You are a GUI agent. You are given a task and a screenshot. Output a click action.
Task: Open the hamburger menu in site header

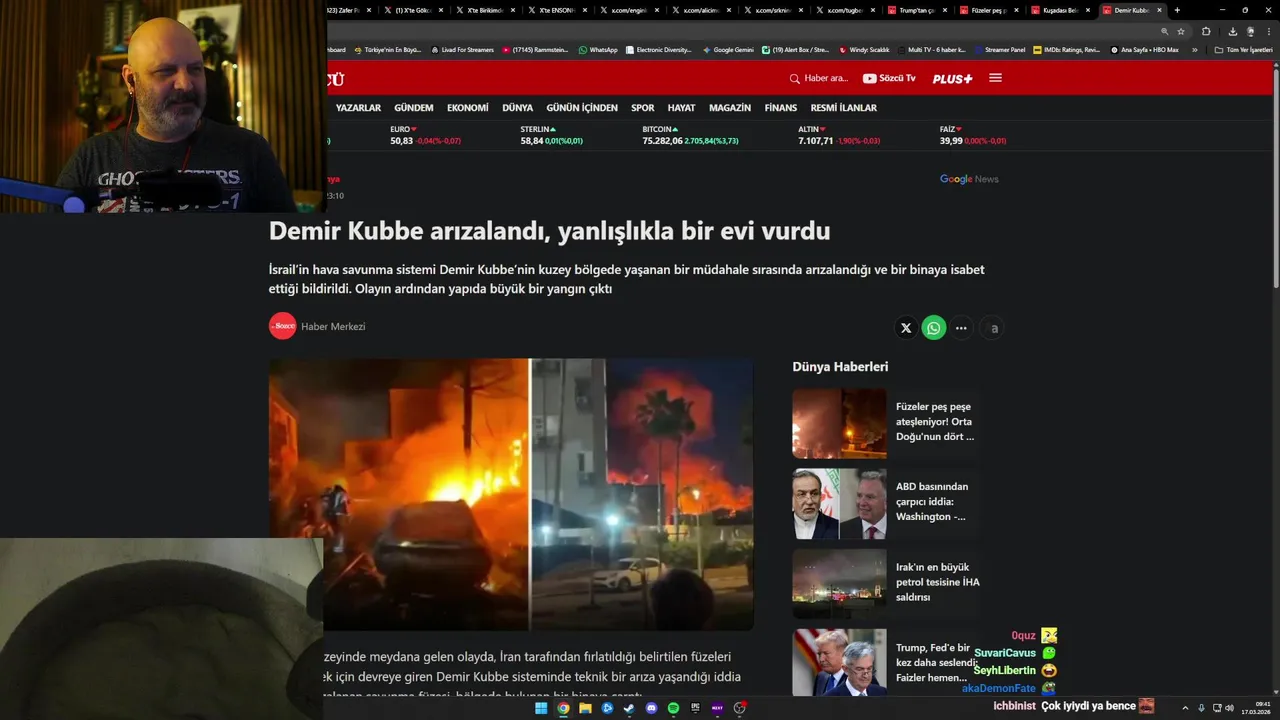coord(995,78)
